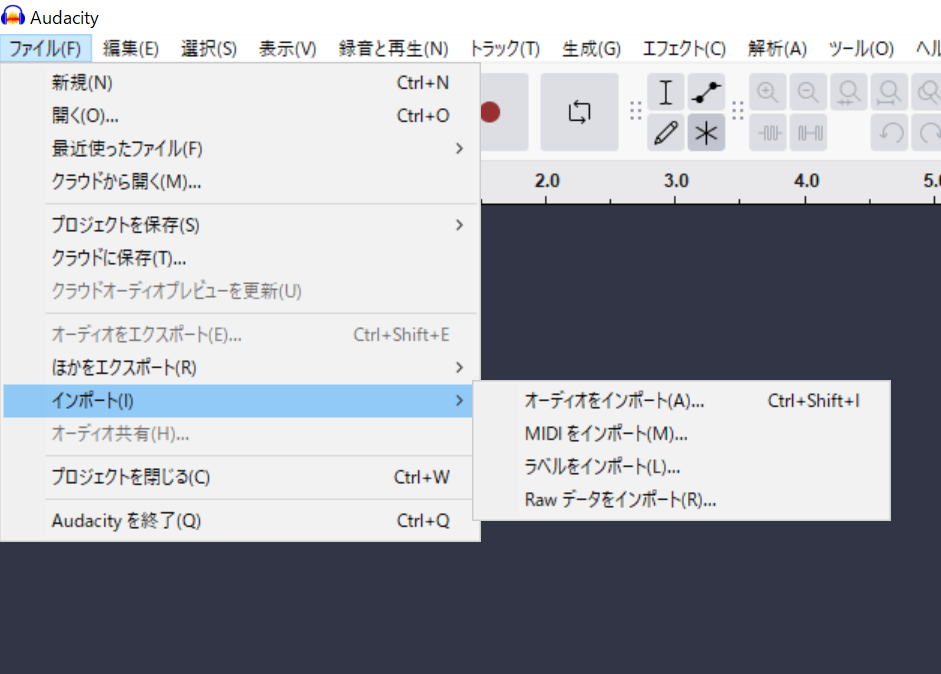Click the drag grip left of the zoom icons

[x=738, y=111]
